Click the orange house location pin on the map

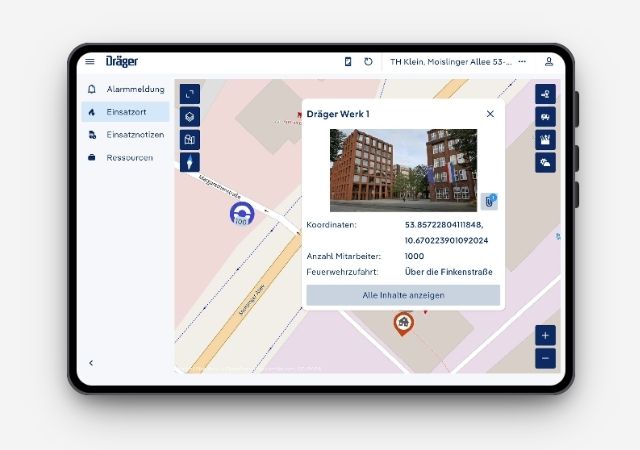(404, 324)
